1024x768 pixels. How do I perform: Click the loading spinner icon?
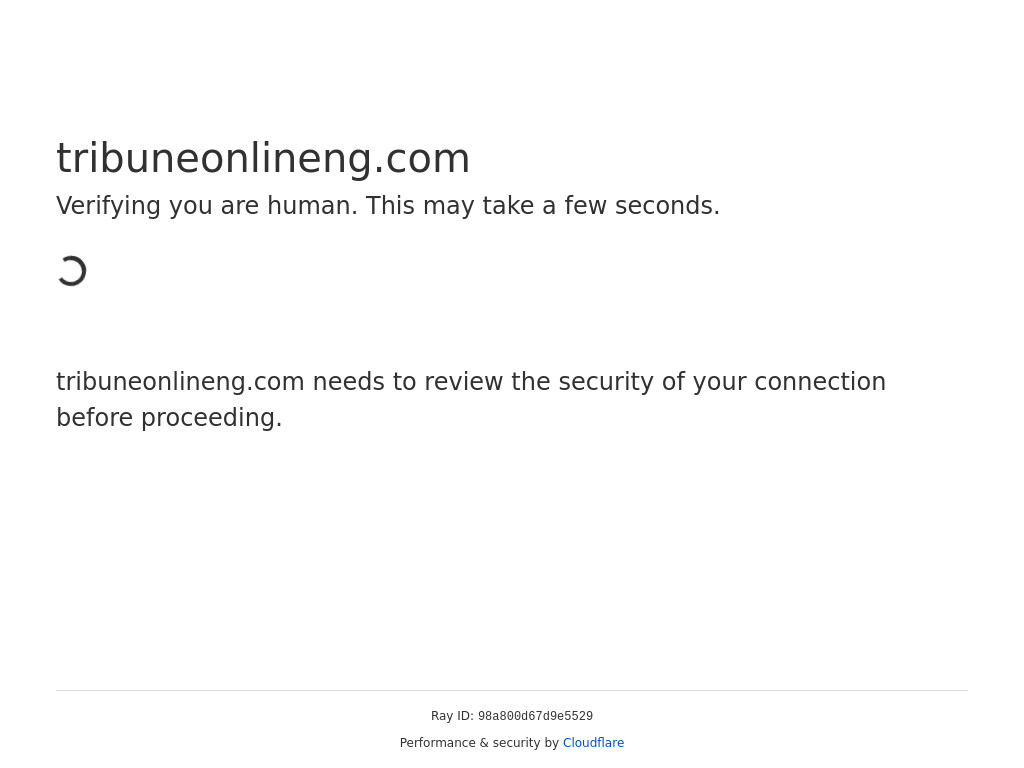click(x=72, y=271)
